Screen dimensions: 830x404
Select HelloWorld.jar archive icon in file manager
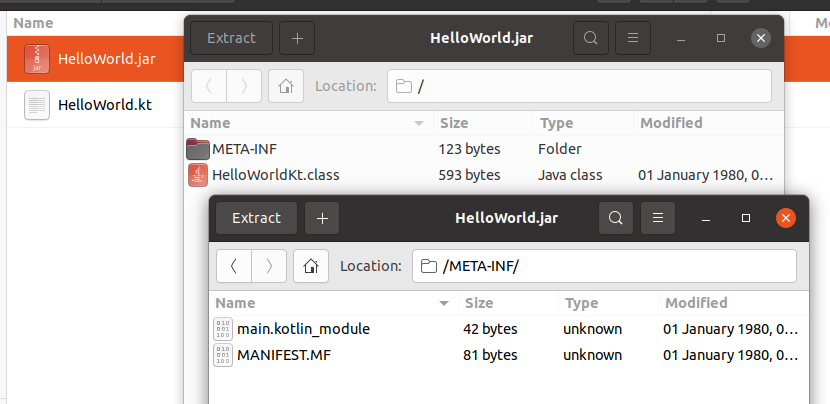pos(37,59)
